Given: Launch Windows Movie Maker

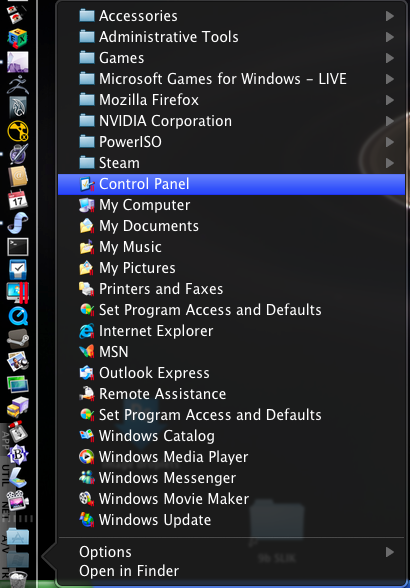Looking at the screenshot, I should pos(231,499).
